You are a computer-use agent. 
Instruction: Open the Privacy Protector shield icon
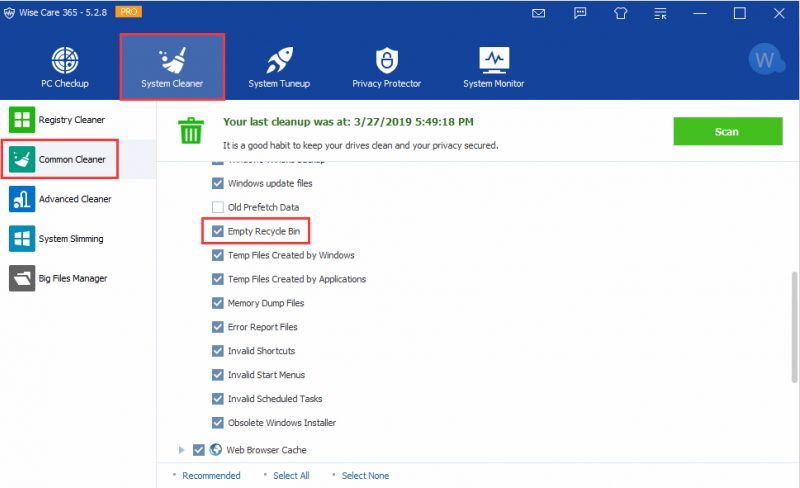pyautogui.click(x=387, y=60)
